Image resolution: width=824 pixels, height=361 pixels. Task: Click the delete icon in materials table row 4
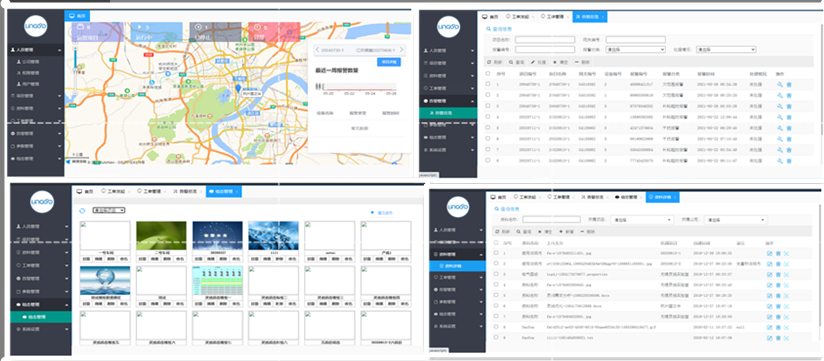pos(778,285)
